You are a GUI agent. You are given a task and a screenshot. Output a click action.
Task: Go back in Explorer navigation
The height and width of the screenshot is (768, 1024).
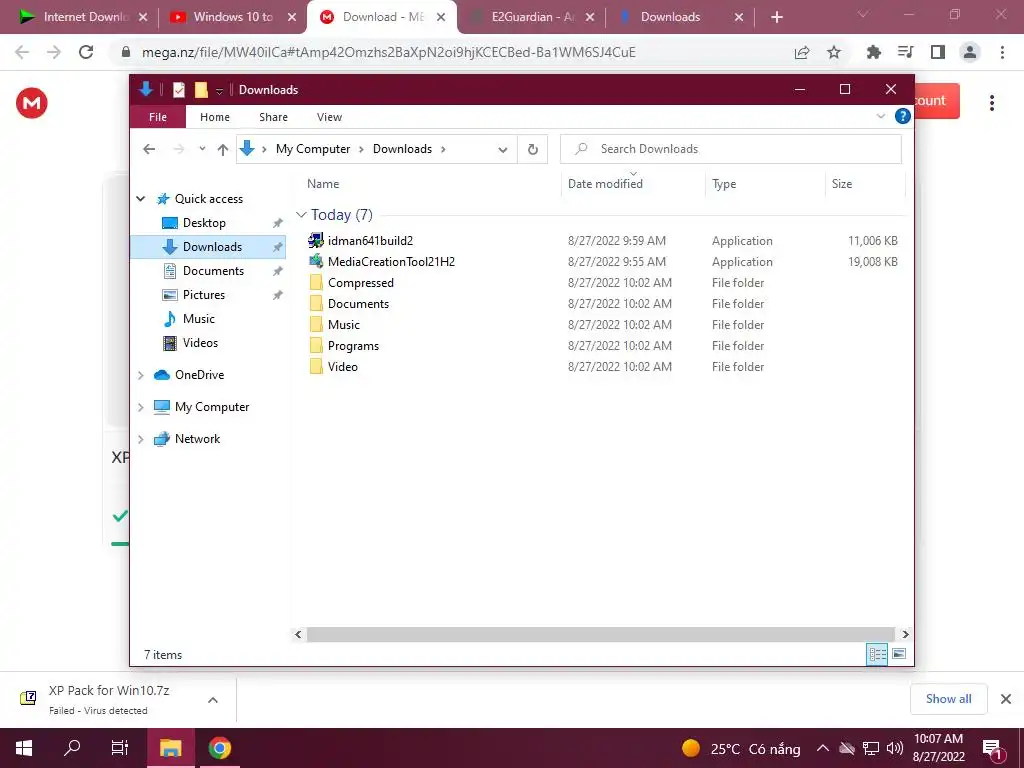(149, 149)
